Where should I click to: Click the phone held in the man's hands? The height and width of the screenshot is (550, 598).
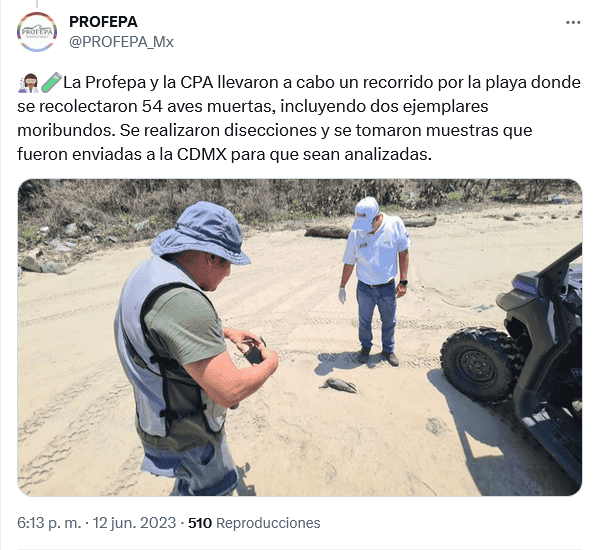click(254, 354)
